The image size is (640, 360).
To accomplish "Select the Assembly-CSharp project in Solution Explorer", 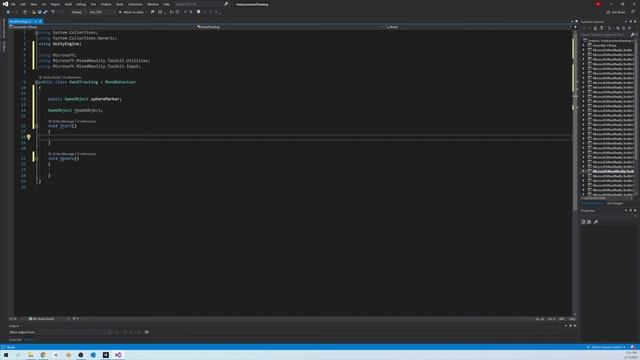I will click(x=604, y=45).
